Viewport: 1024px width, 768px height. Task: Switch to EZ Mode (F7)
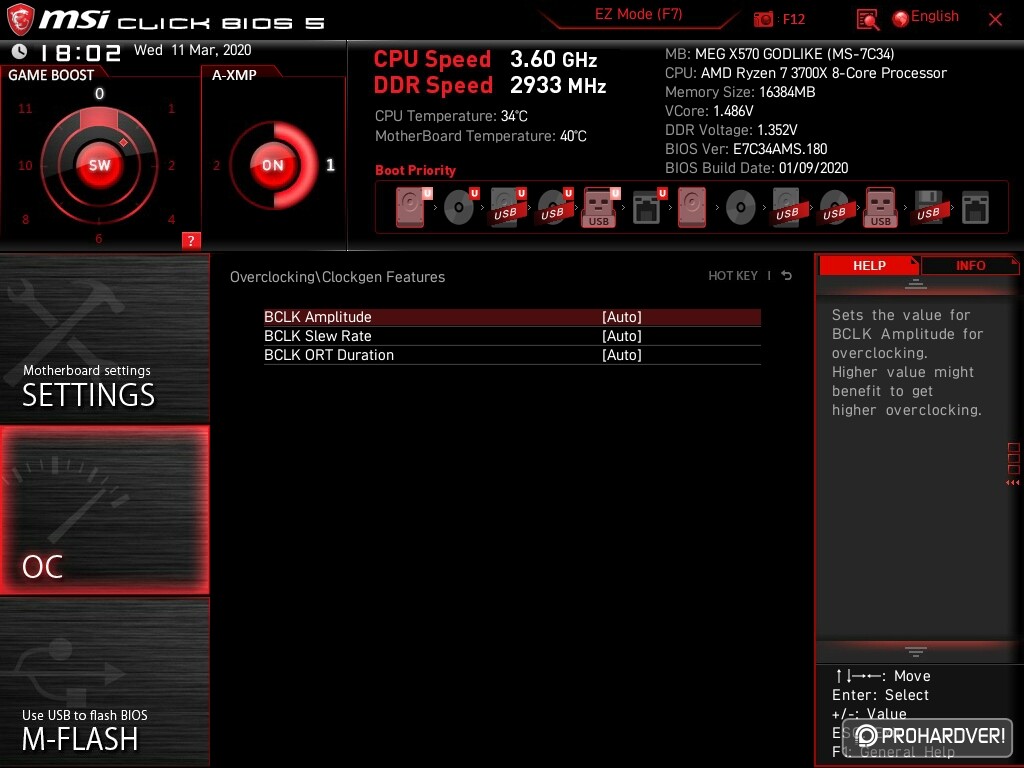(x=638, y=14)
